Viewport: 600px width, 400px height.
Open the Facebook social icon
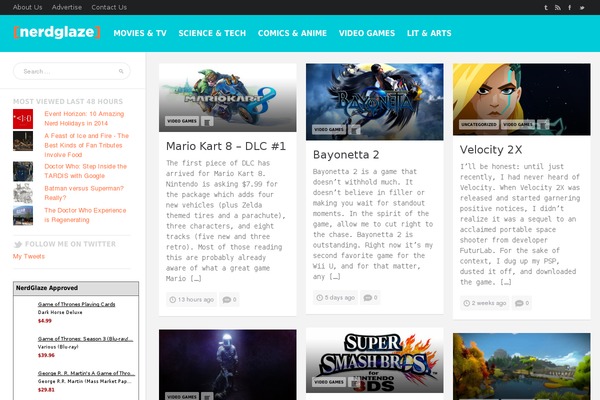tap(570, 7)
